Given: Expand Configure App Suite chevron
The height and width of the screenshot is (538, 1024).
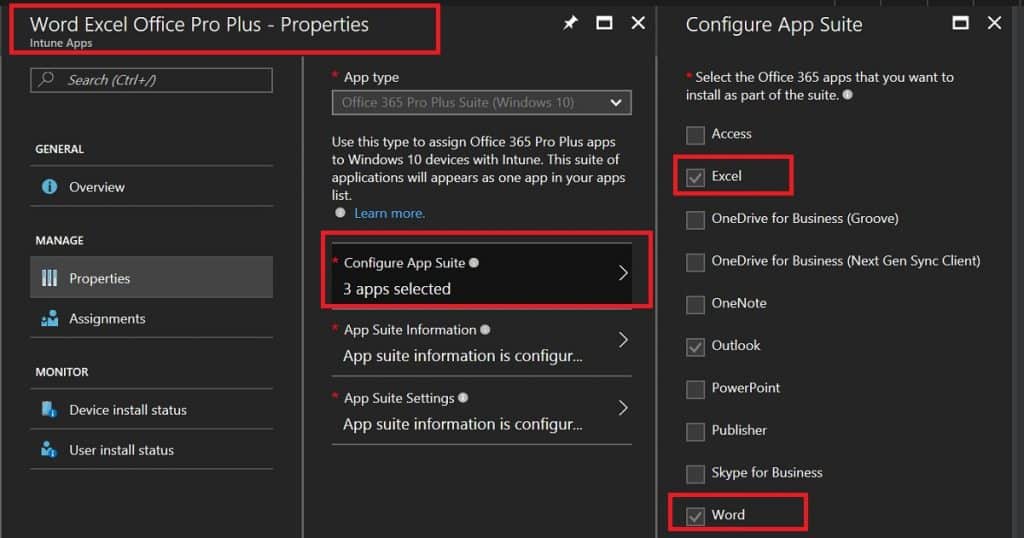Looking at the screenshot, I should click(x=623, y=273).
